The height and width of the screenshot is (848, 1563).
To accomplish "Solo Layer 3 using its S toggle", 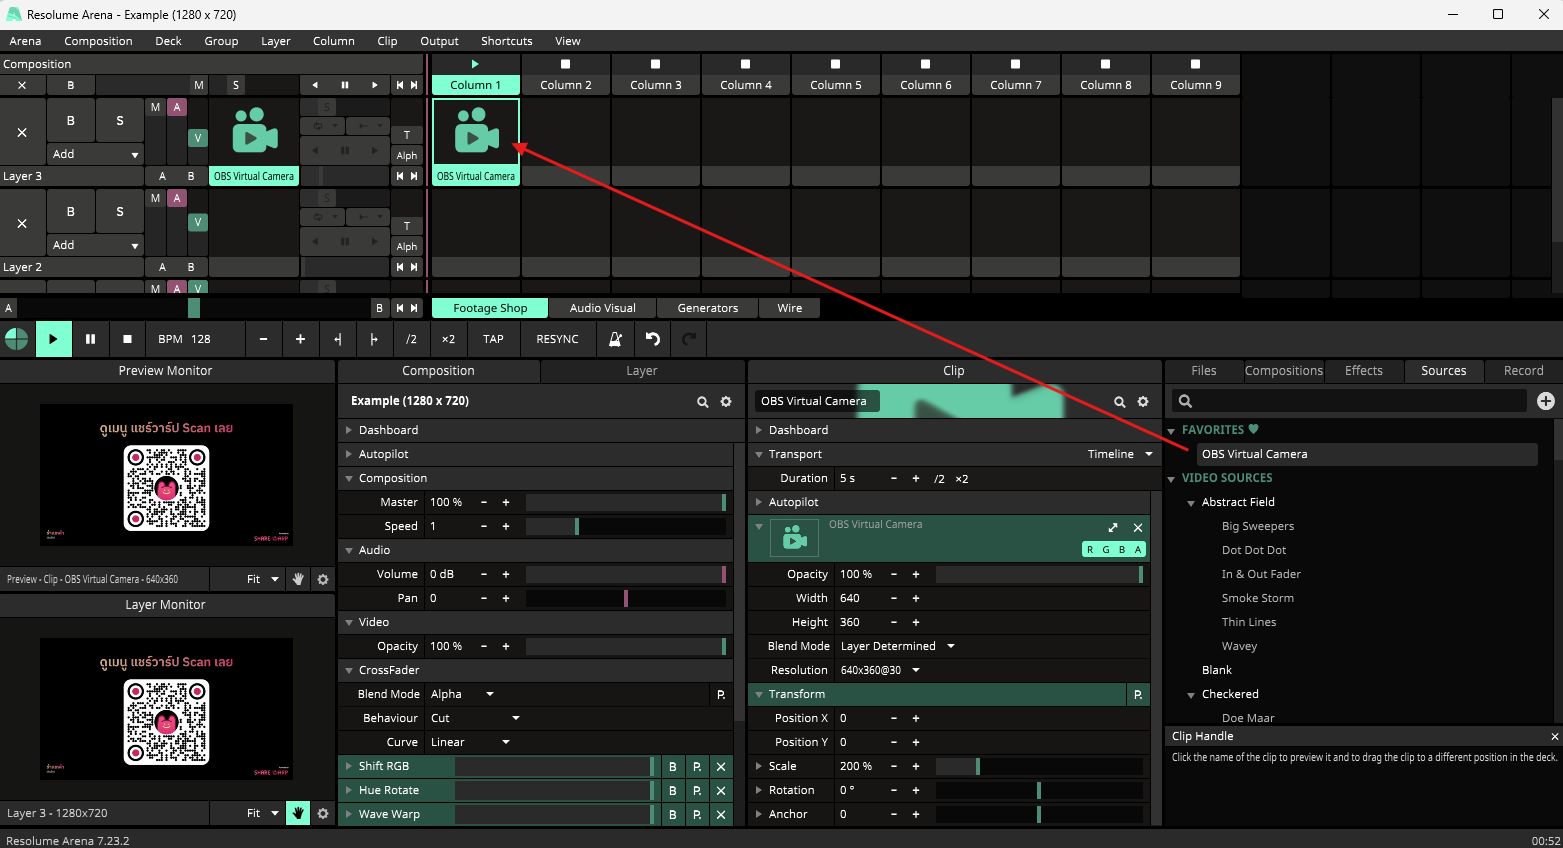I will 120,120.
